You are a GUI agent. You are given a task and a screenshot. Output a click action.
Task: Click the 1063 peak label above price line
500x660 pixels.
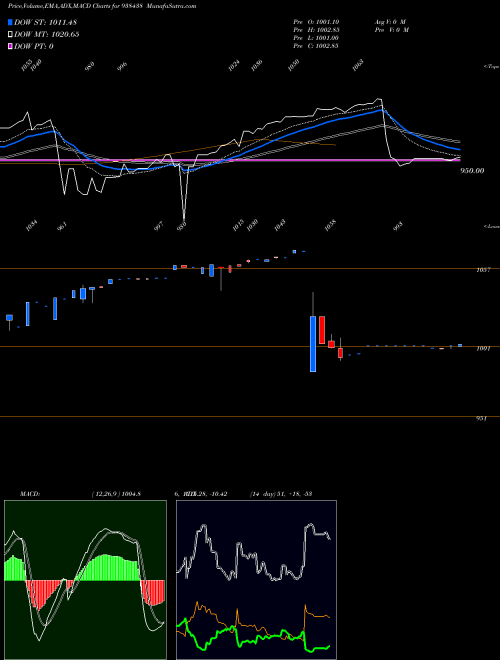tap(358, 65)
